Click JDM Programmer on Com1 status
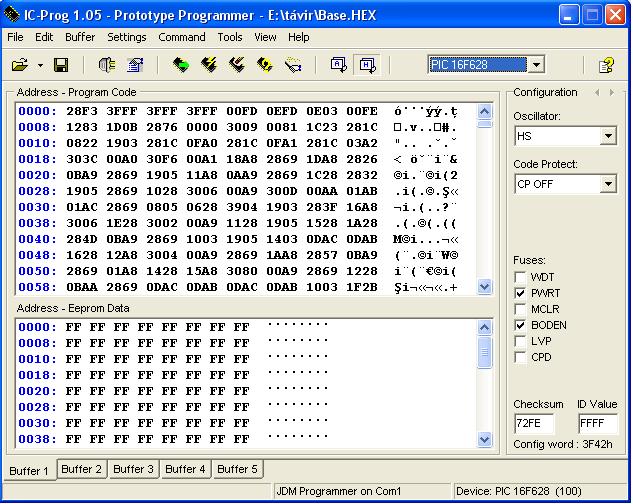The height and width of the screenshot is (504, 633). pos(338,491)
